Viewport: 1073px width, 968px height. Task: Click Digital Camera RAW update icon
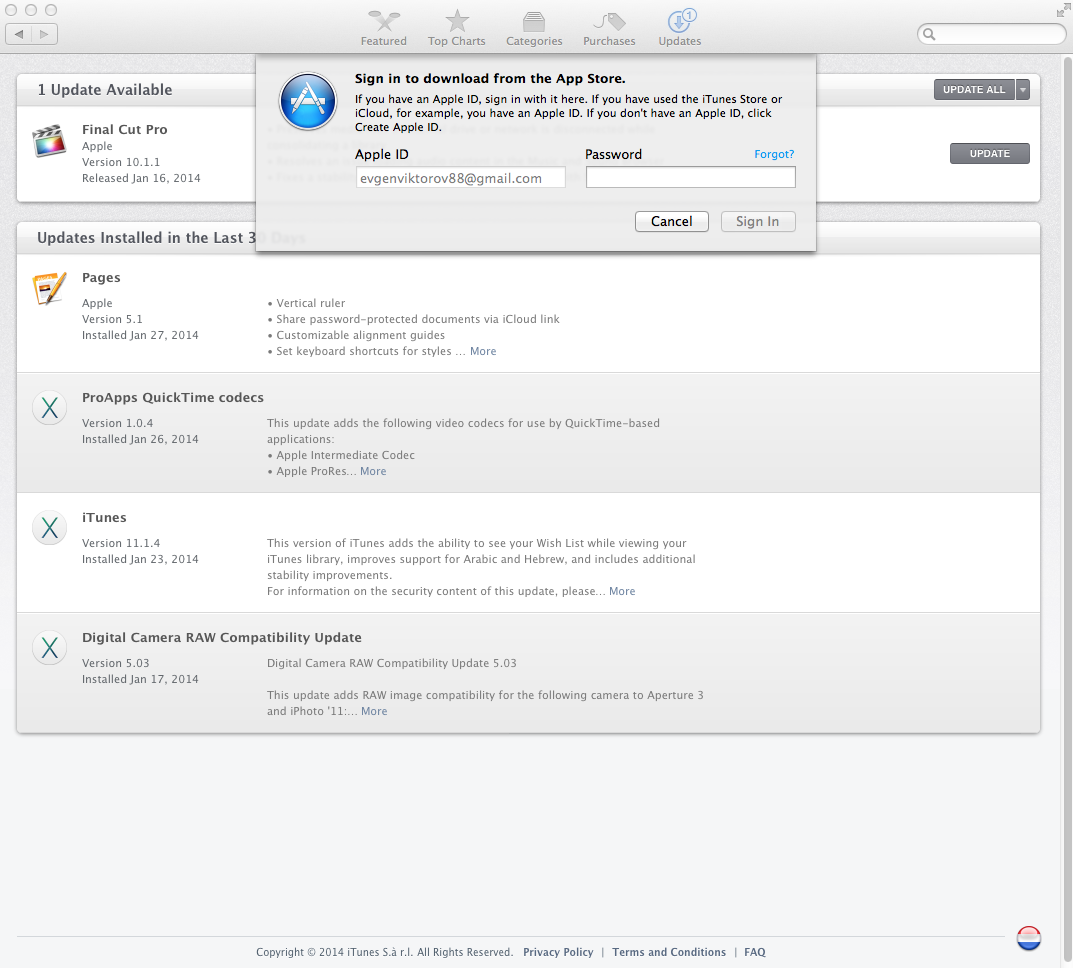(49, 647)
